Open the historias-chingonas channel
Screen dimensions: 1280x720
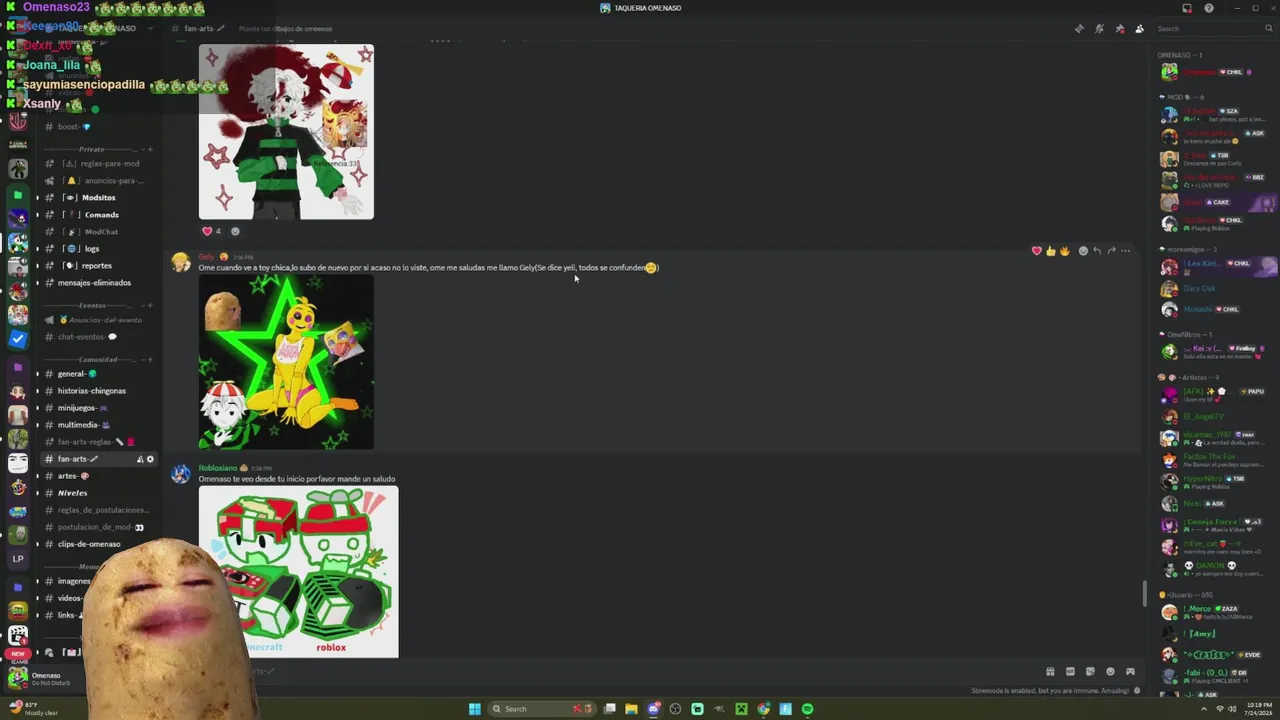coord(98,391)
